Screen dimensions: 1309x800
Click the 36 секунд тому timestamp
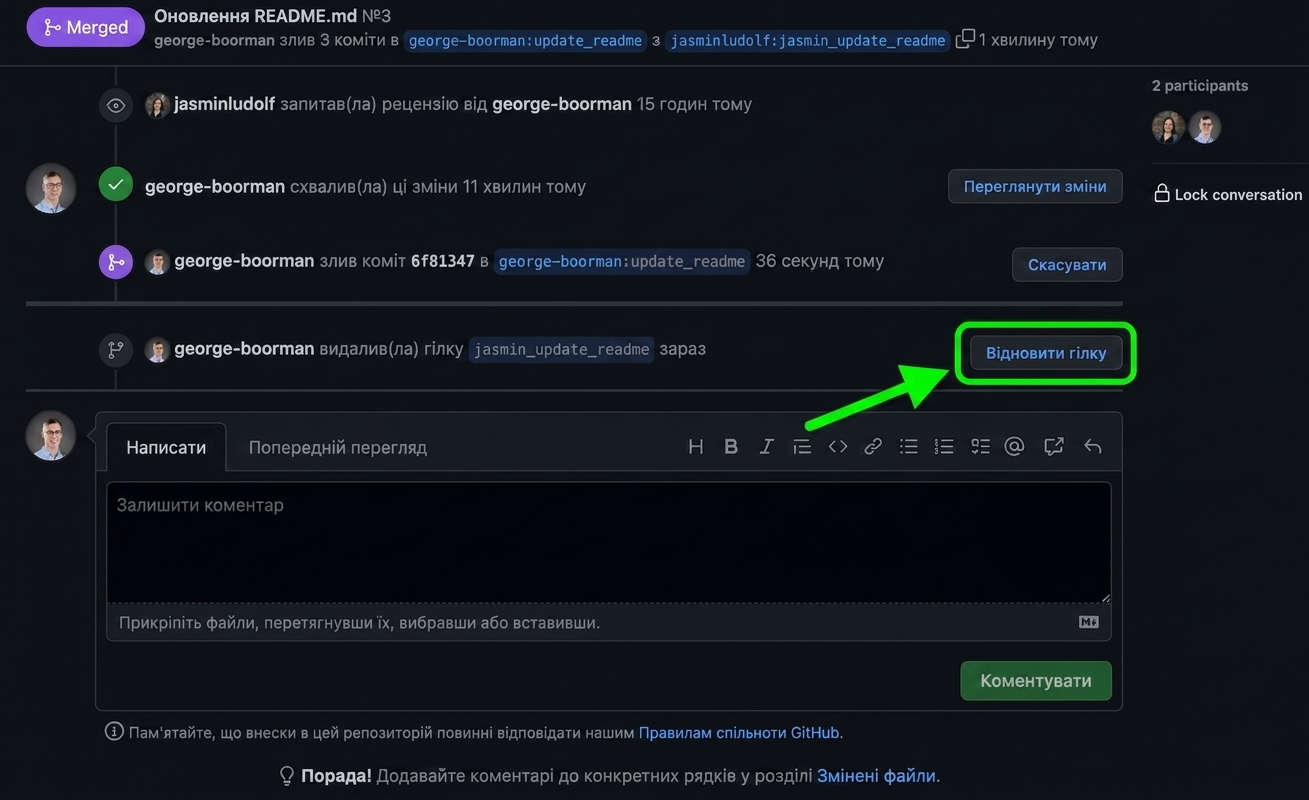click(x=820, y=261)
